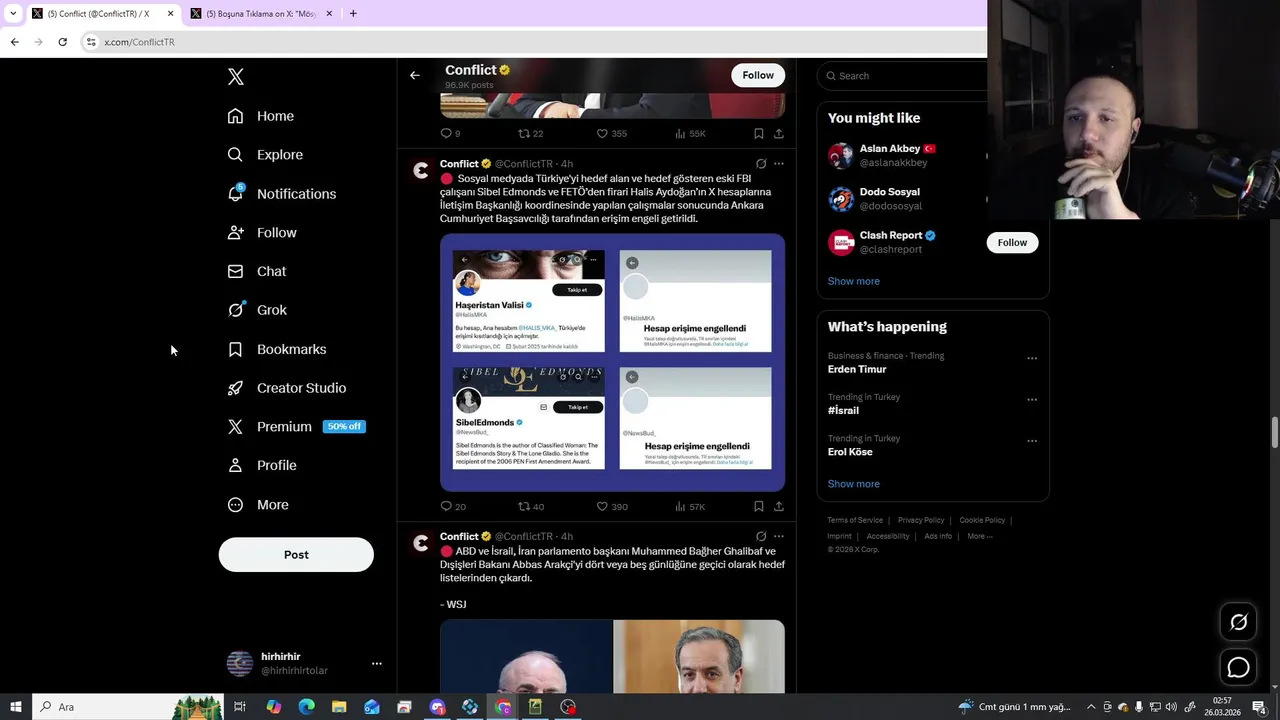Share the top post with 355 likes
The width and height of the screenshot is (1280, 720).
pyautogui.click(x=779, y=134)
